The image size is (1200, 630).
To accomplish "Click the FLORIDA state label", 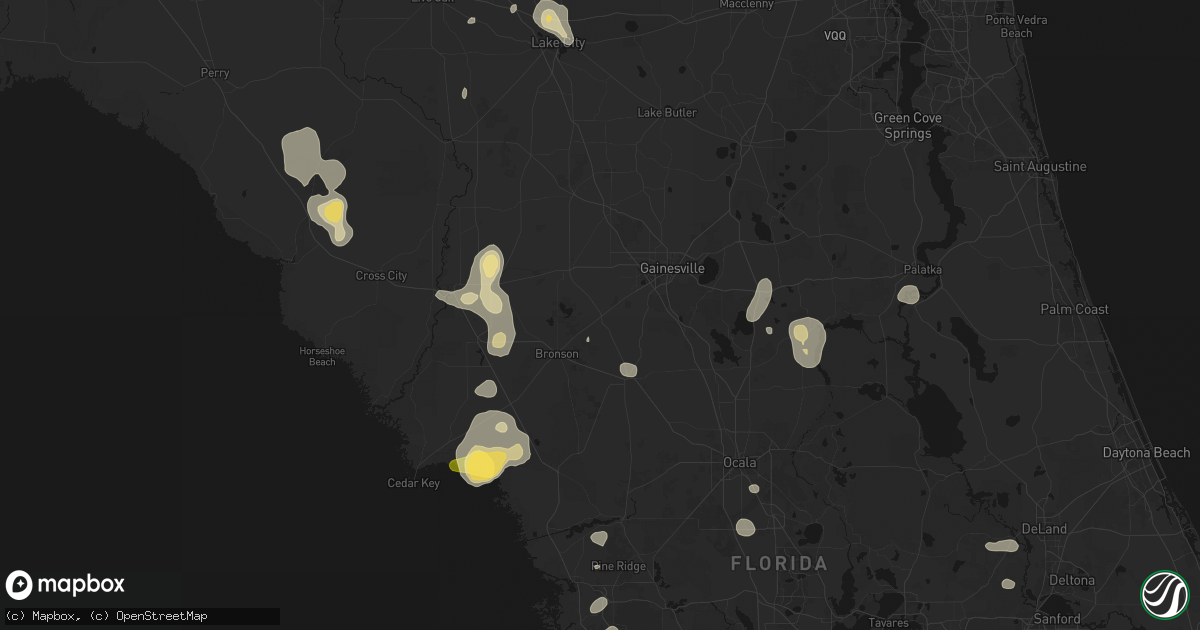I will coord(779,564).
